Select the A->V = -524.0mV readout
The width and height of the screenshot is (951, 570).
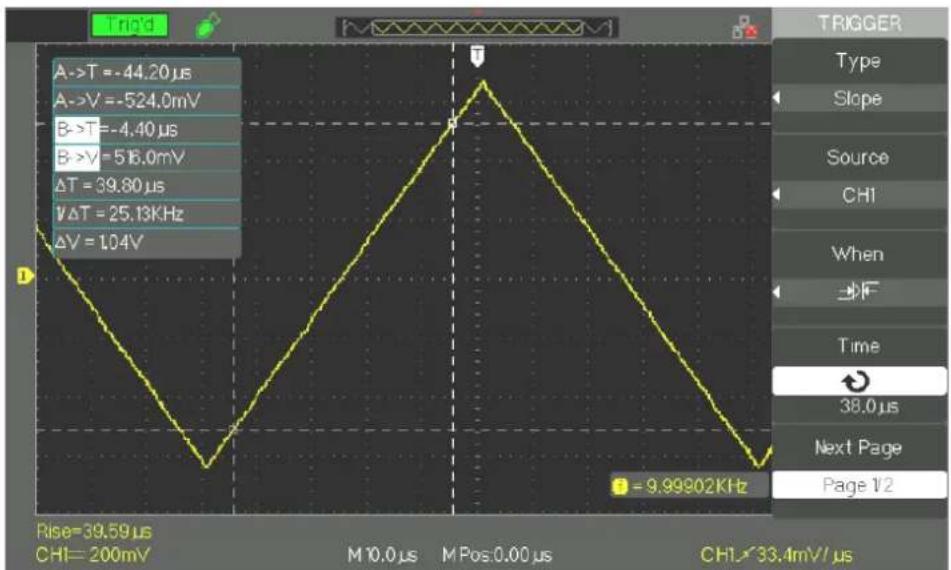(146, 101)
